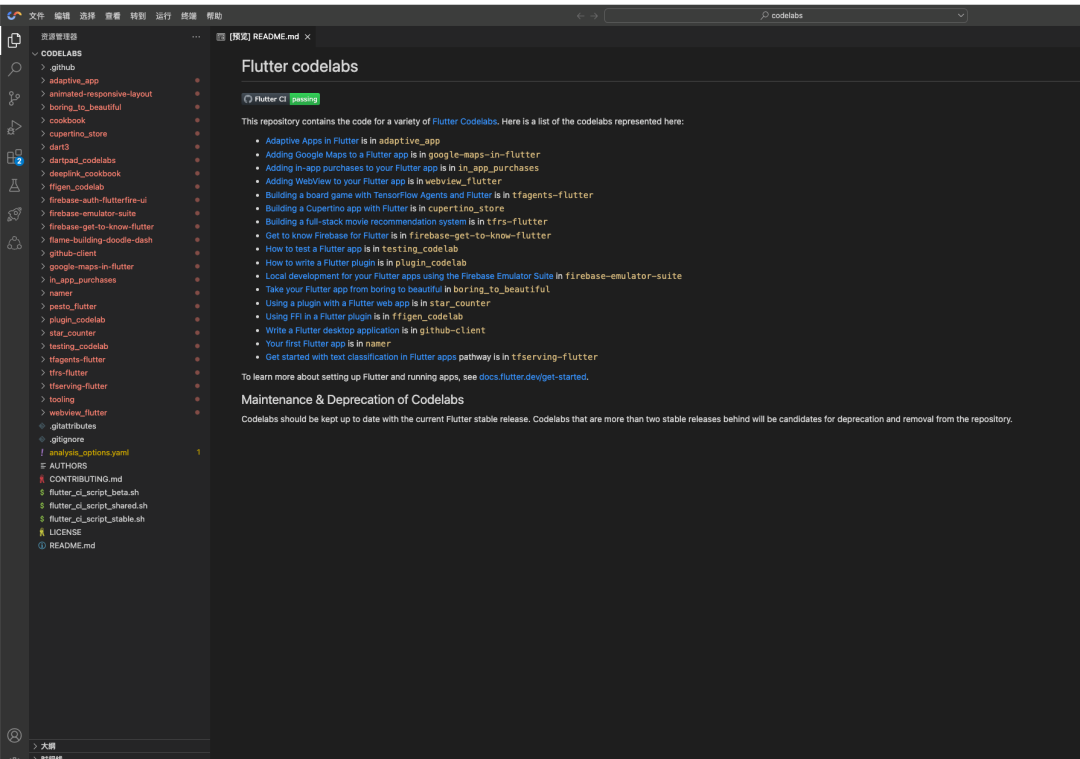Open Write a Flutter desktop application link
Image resolution: width=1080 pixels, height=759 pixels.
(332, 331)
